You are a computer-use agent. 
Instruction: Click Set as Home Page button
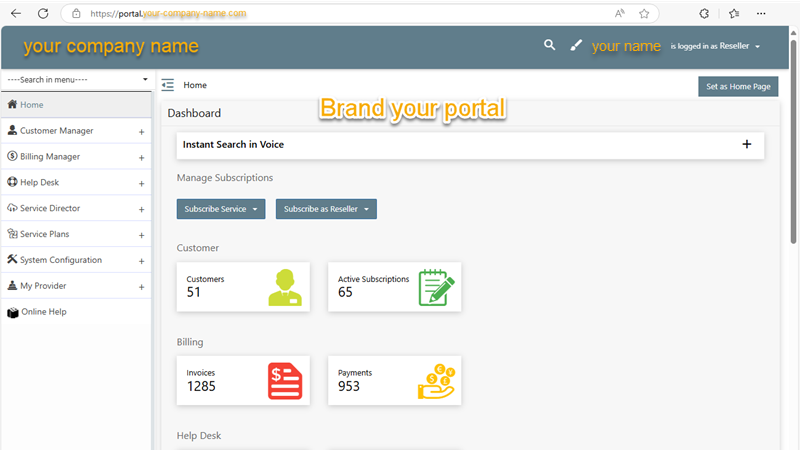[738, 86]
